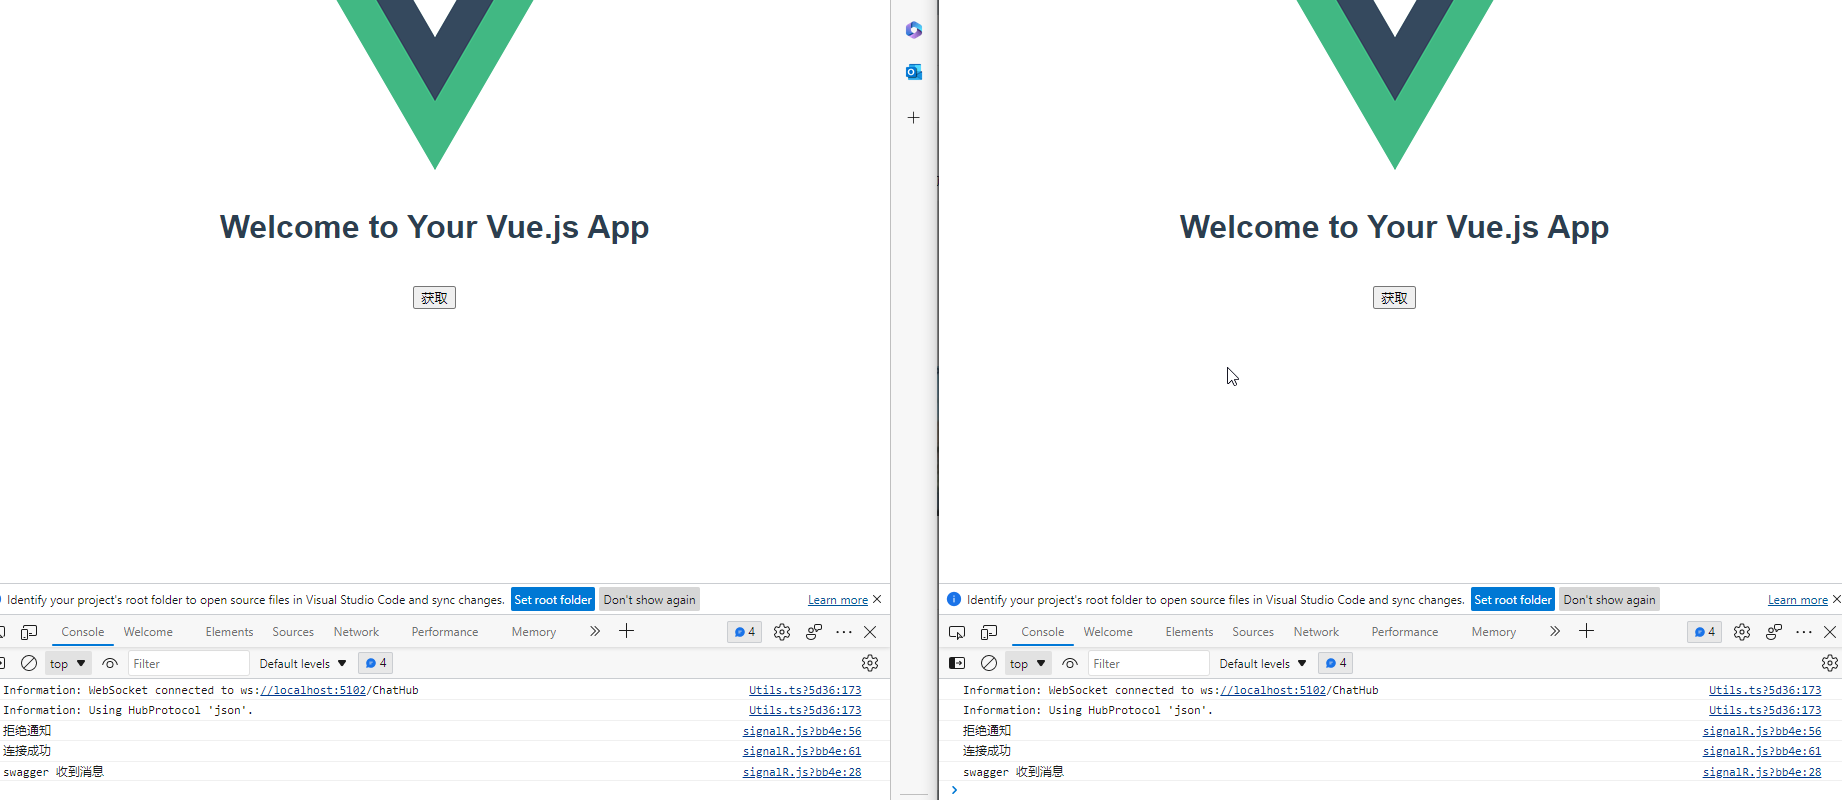Open the Default levels dropdown in the right console
1842x800 pixels.
click(1262, 664)
